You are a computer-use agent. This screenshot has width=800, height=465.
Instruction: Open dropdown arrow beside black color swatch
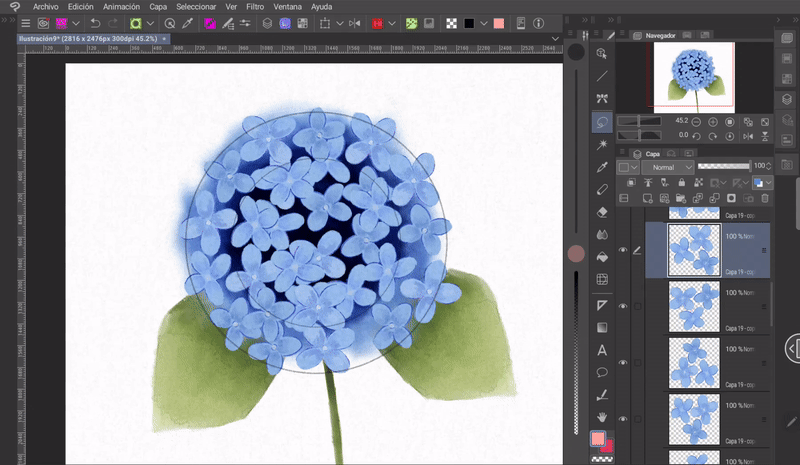point(484,23)
